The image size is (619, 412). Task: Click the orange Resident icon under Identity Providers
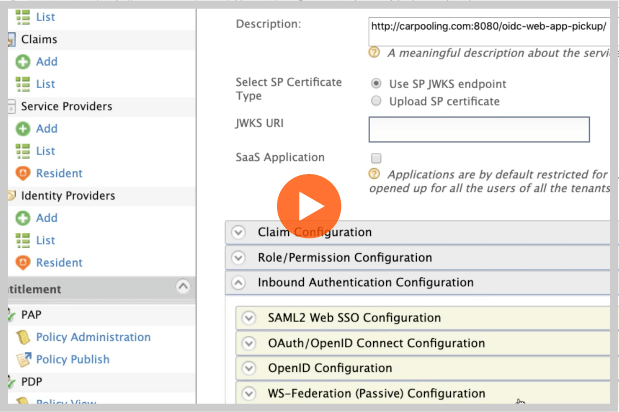pos(23,263)
